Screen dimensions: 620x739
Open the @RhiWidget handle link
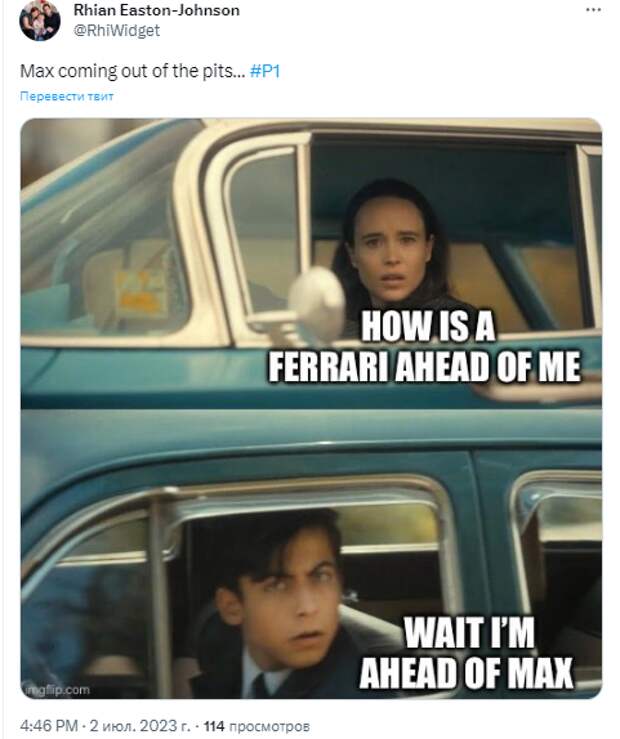click(x=116, y=30)
